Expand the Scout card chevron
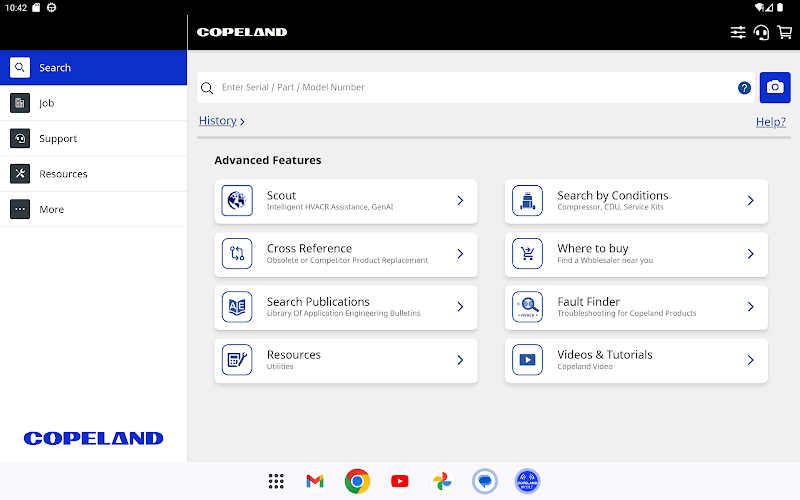Image resolution: width=800 pixels, height=500 pixels. [x=460, y=201]
